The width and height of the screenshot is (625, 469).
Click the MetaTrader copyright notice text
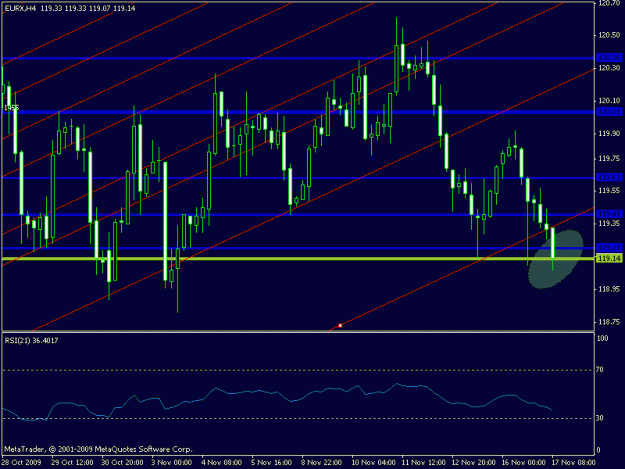pos(98,449)
